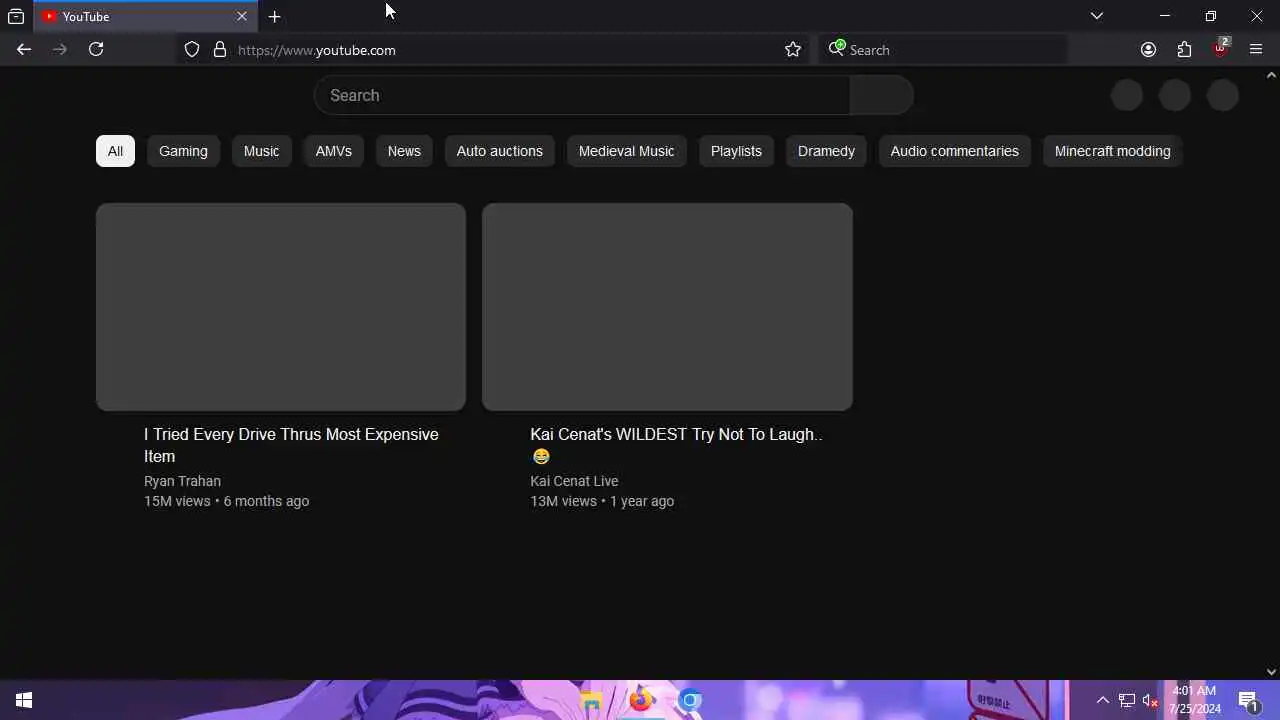1280x720 pixels.
Task: Open the Firefox account icon
Action: coord(1148,49)
